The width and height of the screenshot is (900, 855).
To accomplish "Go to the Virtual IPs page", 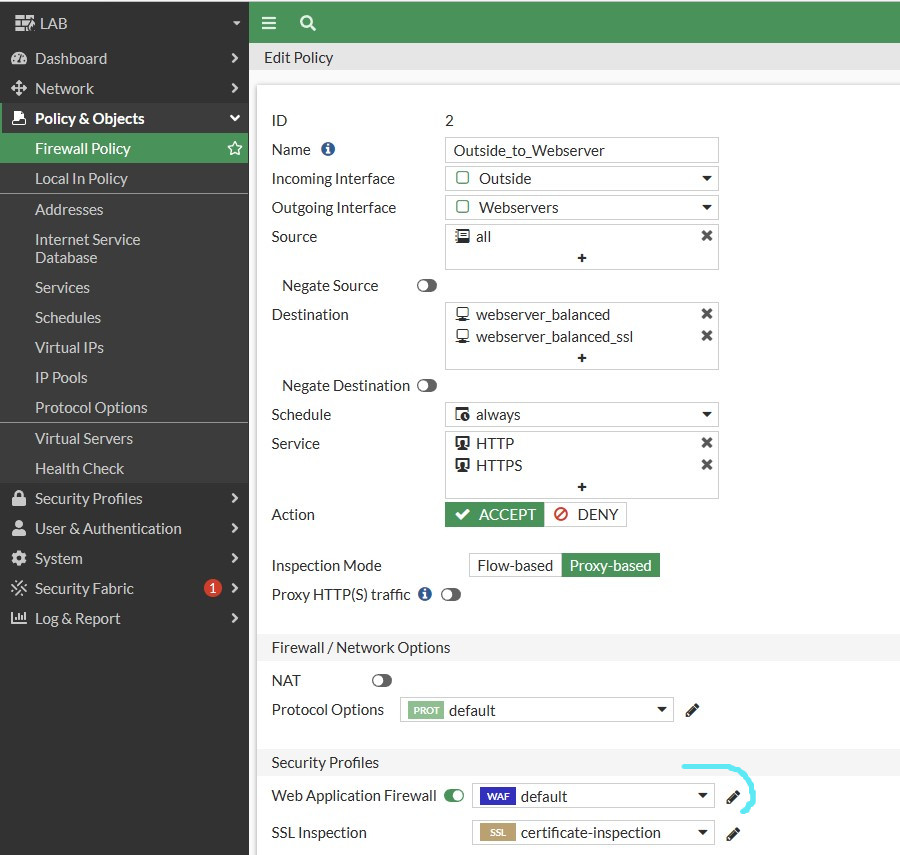I will [x=124, y=347].
